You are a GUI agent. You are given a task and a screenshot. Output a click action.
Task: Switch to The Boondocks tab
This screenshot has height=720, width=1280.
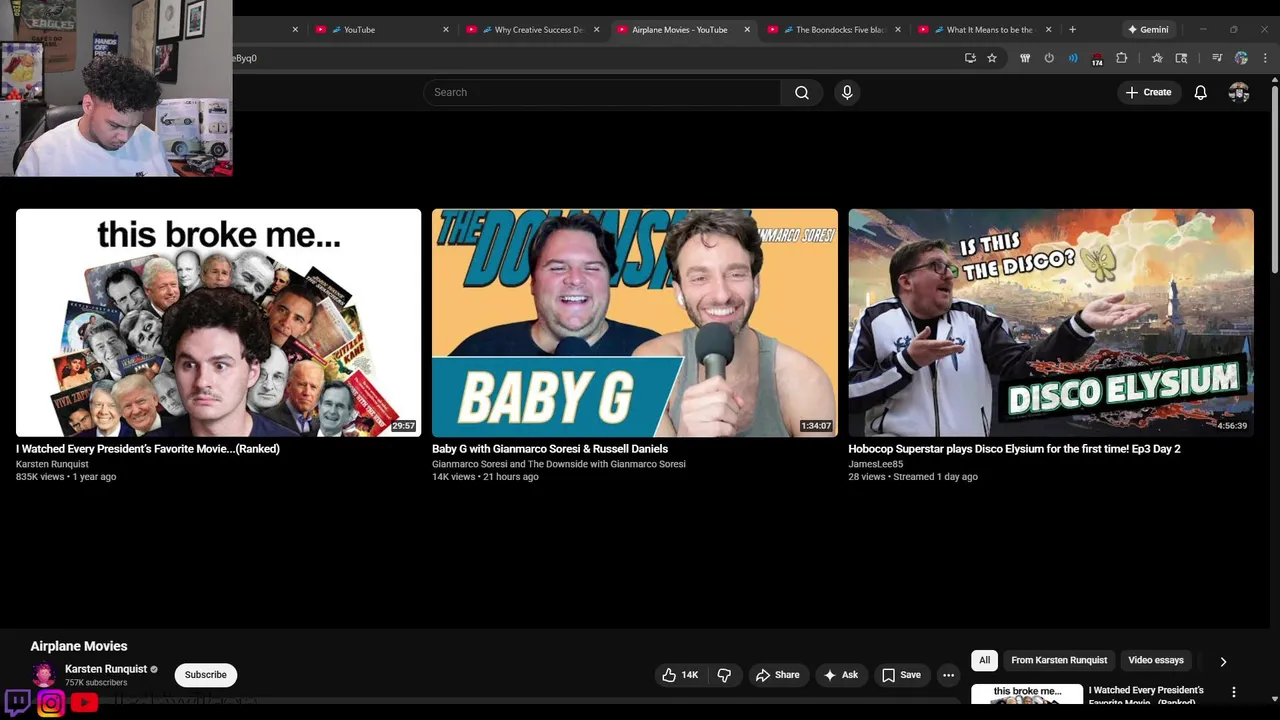click(832, 30)
